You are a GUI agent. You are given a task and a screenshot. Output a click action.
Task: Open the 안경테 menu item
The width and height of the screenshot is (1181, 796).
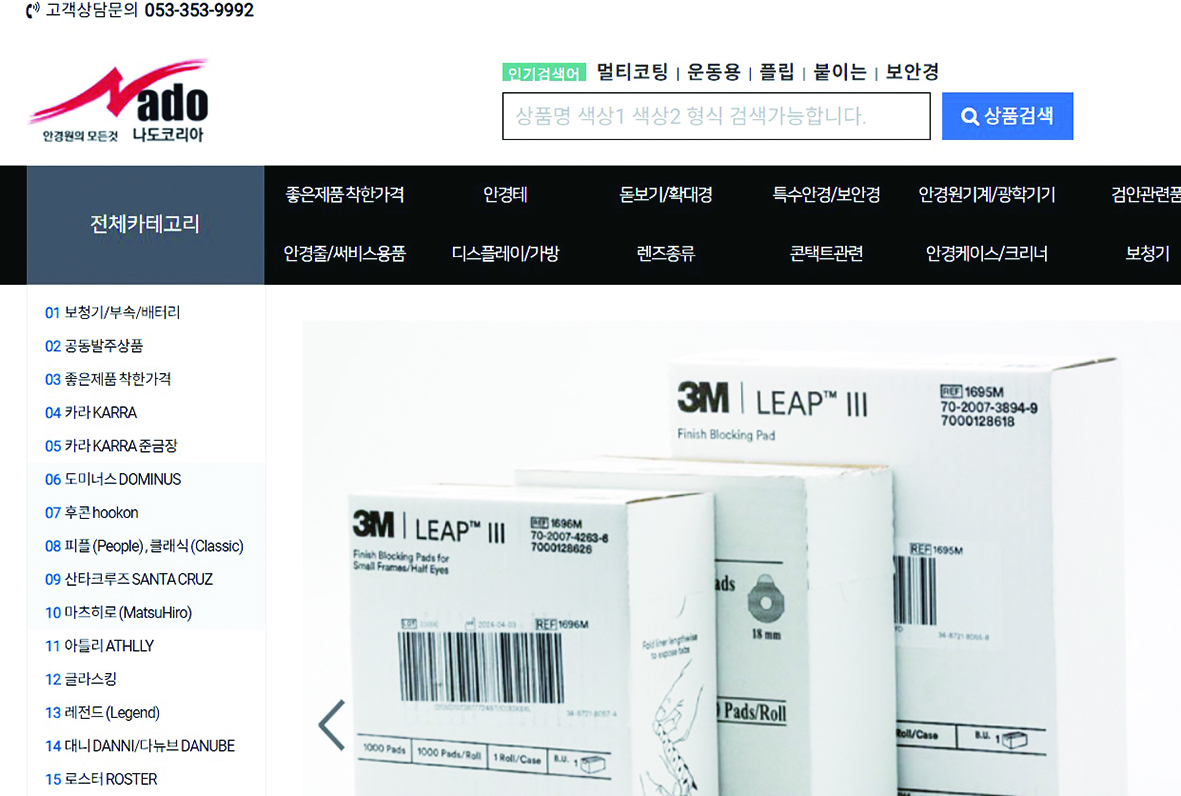(x=505, y=195)
